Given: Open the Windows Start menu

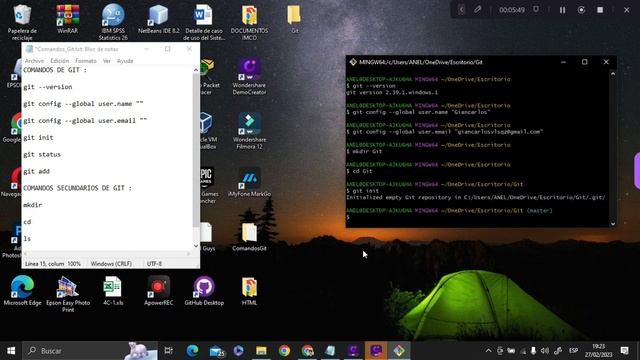Looking at the screenshot, I should coord(11,351).
